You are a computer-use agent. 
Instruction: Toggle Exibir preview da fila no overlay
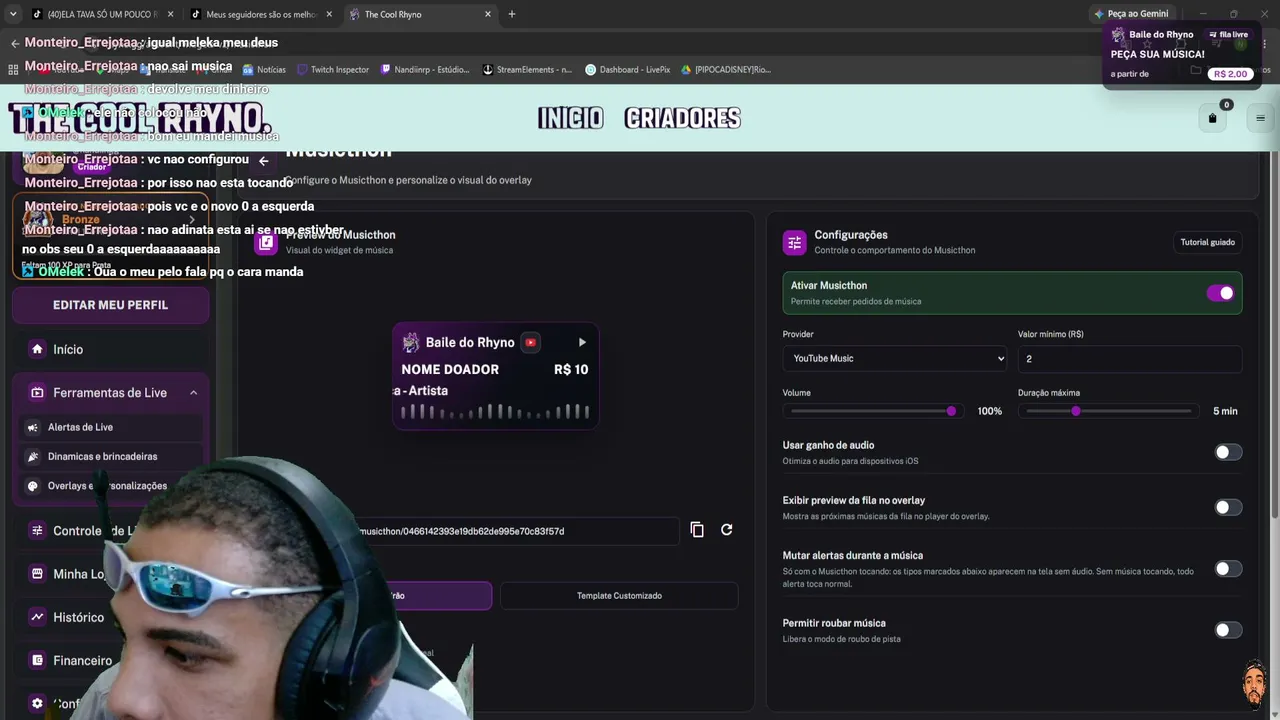[x=1228, y=507]
